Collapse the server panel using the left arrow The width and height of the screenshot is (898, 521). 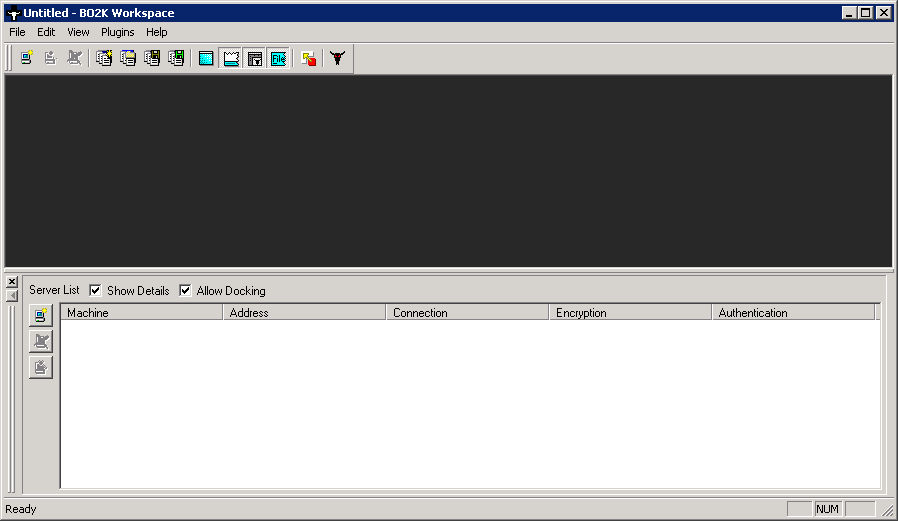tap(12, 296)
